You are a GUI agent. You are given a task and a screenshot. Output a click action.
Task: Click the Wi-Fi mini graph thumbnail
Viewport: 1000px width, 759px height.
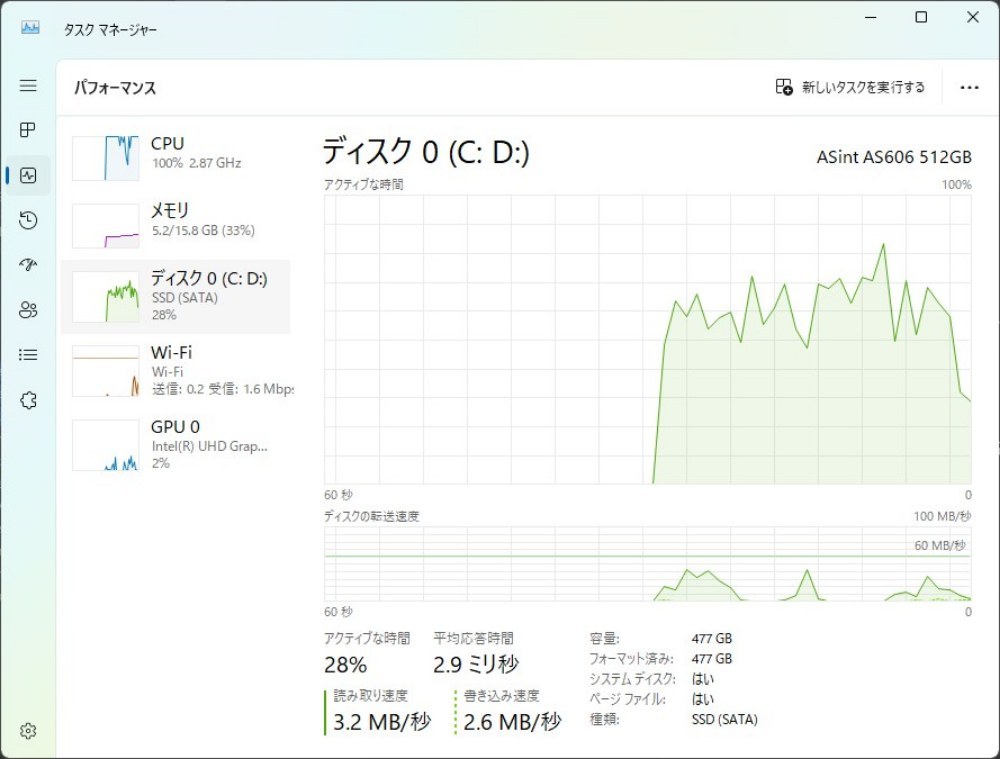click(106, 371)
